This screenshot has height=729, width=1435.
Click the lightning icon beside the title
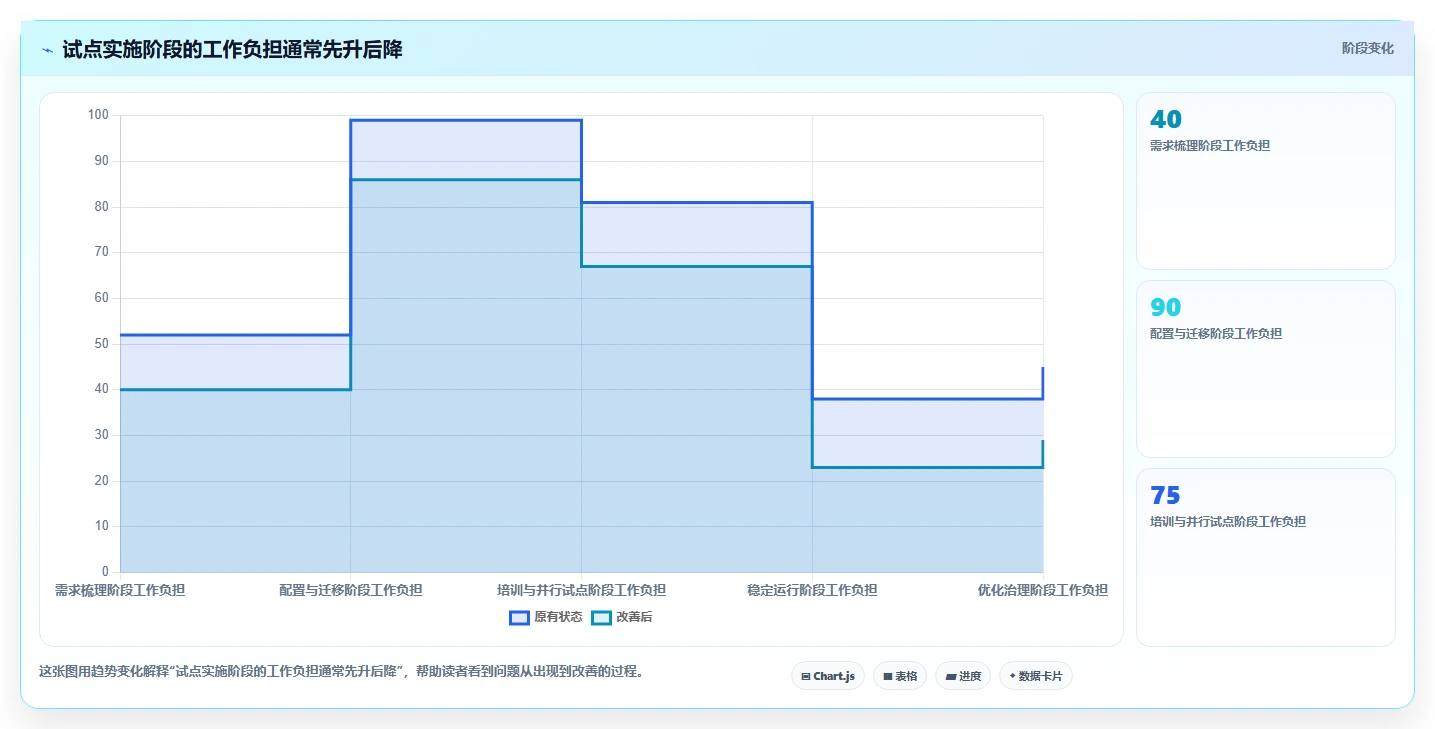(47, 50)
